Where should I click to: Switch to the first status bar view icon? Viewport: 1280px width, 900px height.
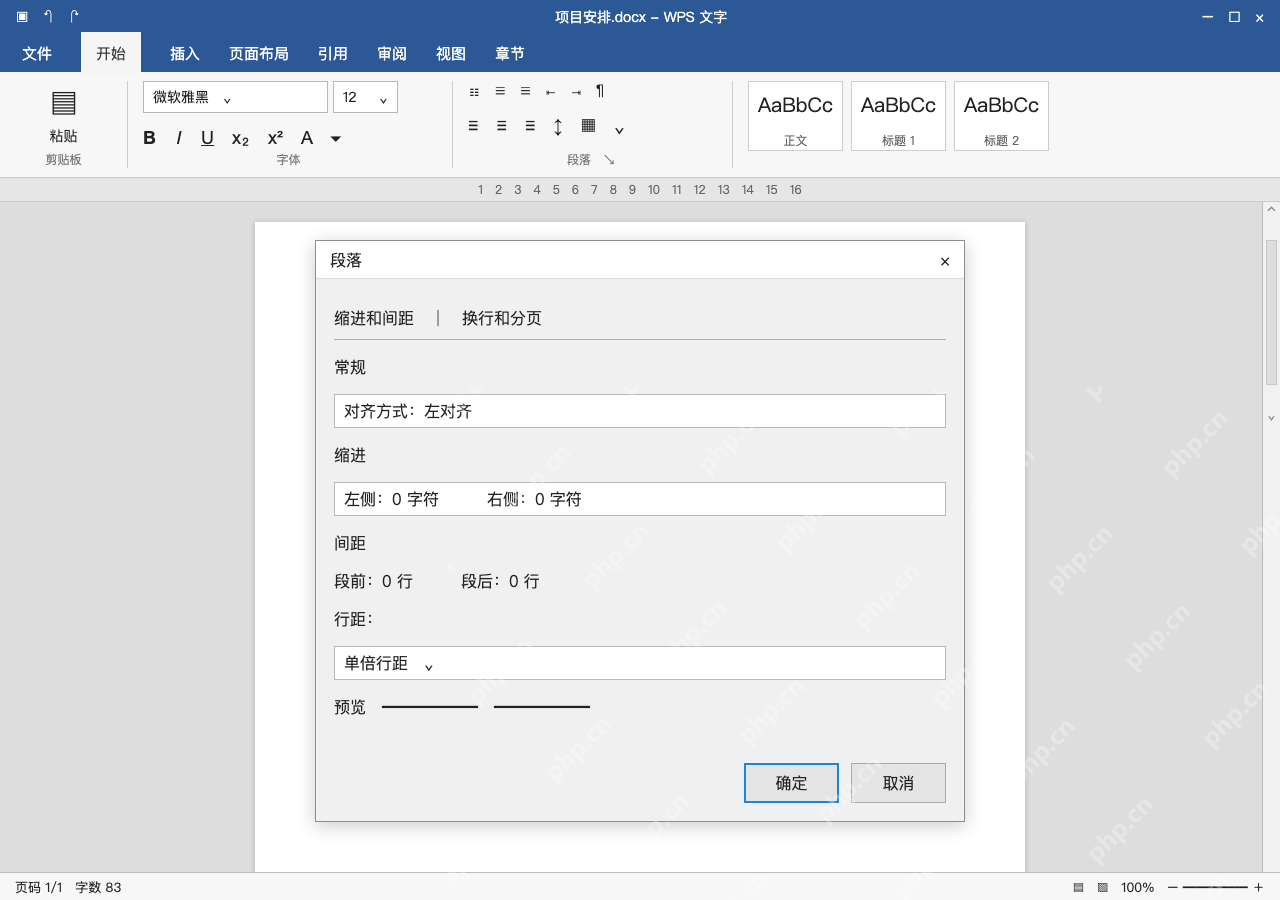point(1078,887)
